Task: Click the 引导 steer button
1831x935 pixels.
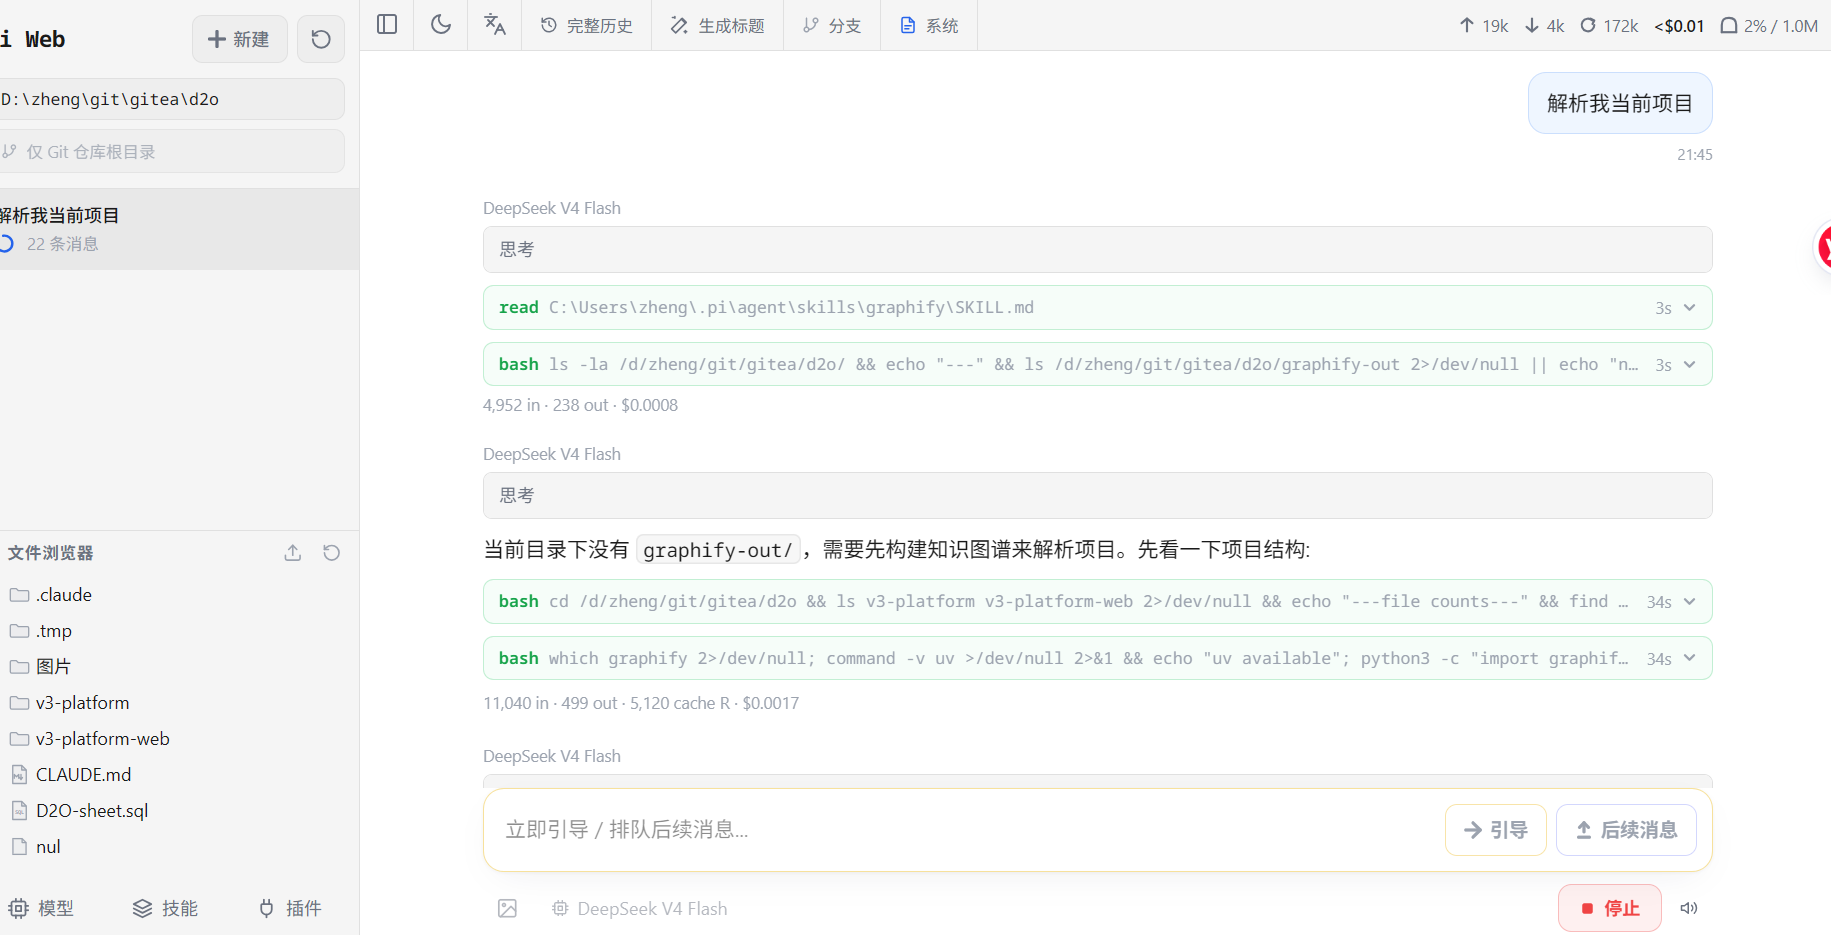Action: tap(1495, 830)
